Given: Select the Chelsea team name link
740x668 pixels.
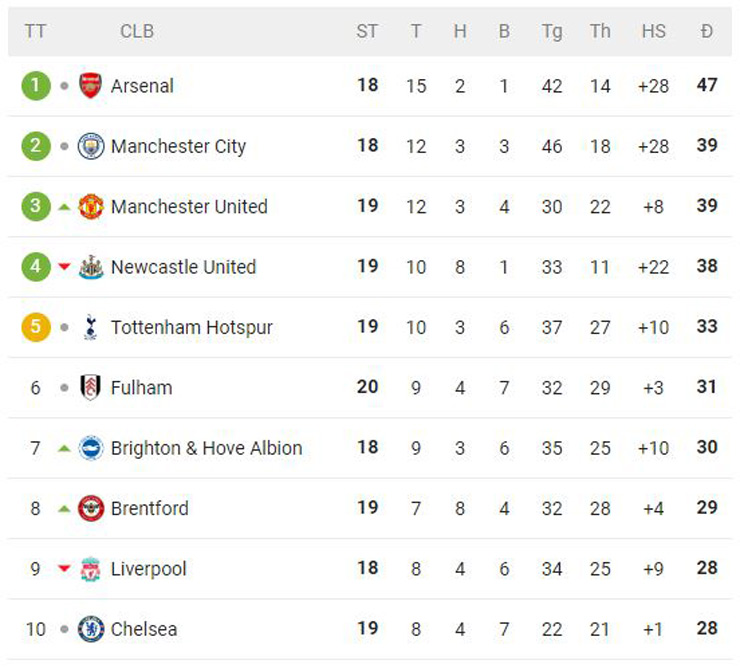Looking at the screenshot, I should tap(144, 629).
